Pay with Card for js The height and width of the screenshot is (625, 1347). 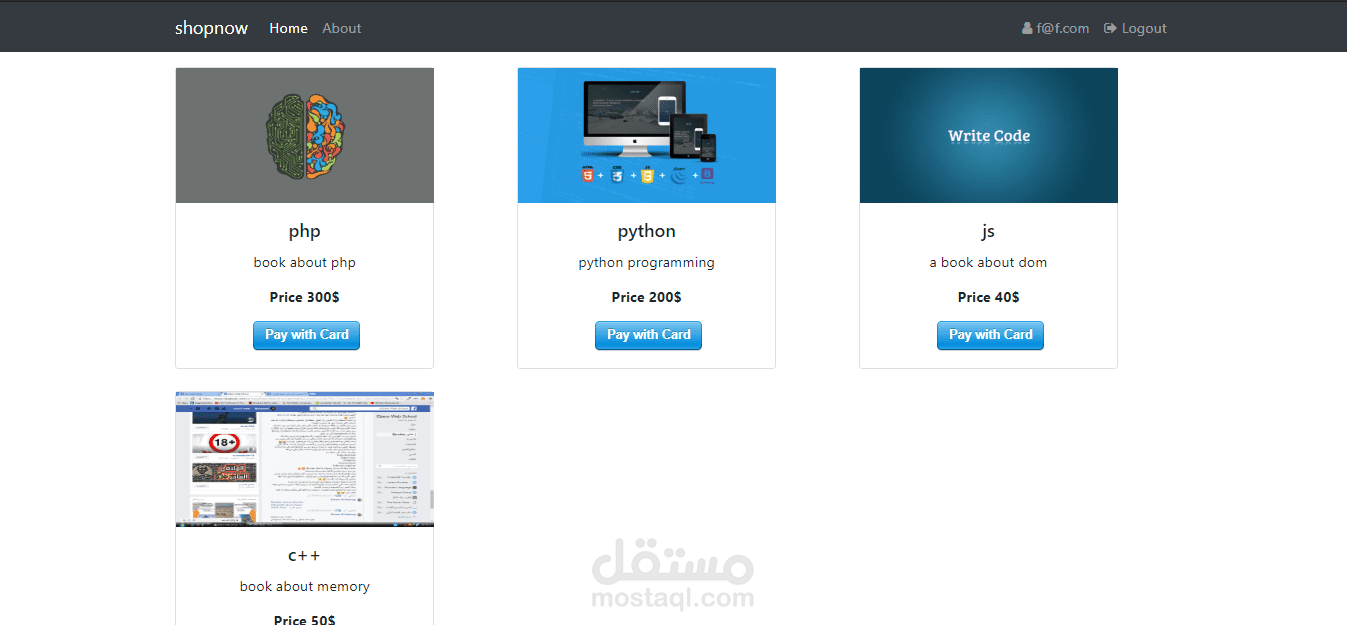click(990, 335)
